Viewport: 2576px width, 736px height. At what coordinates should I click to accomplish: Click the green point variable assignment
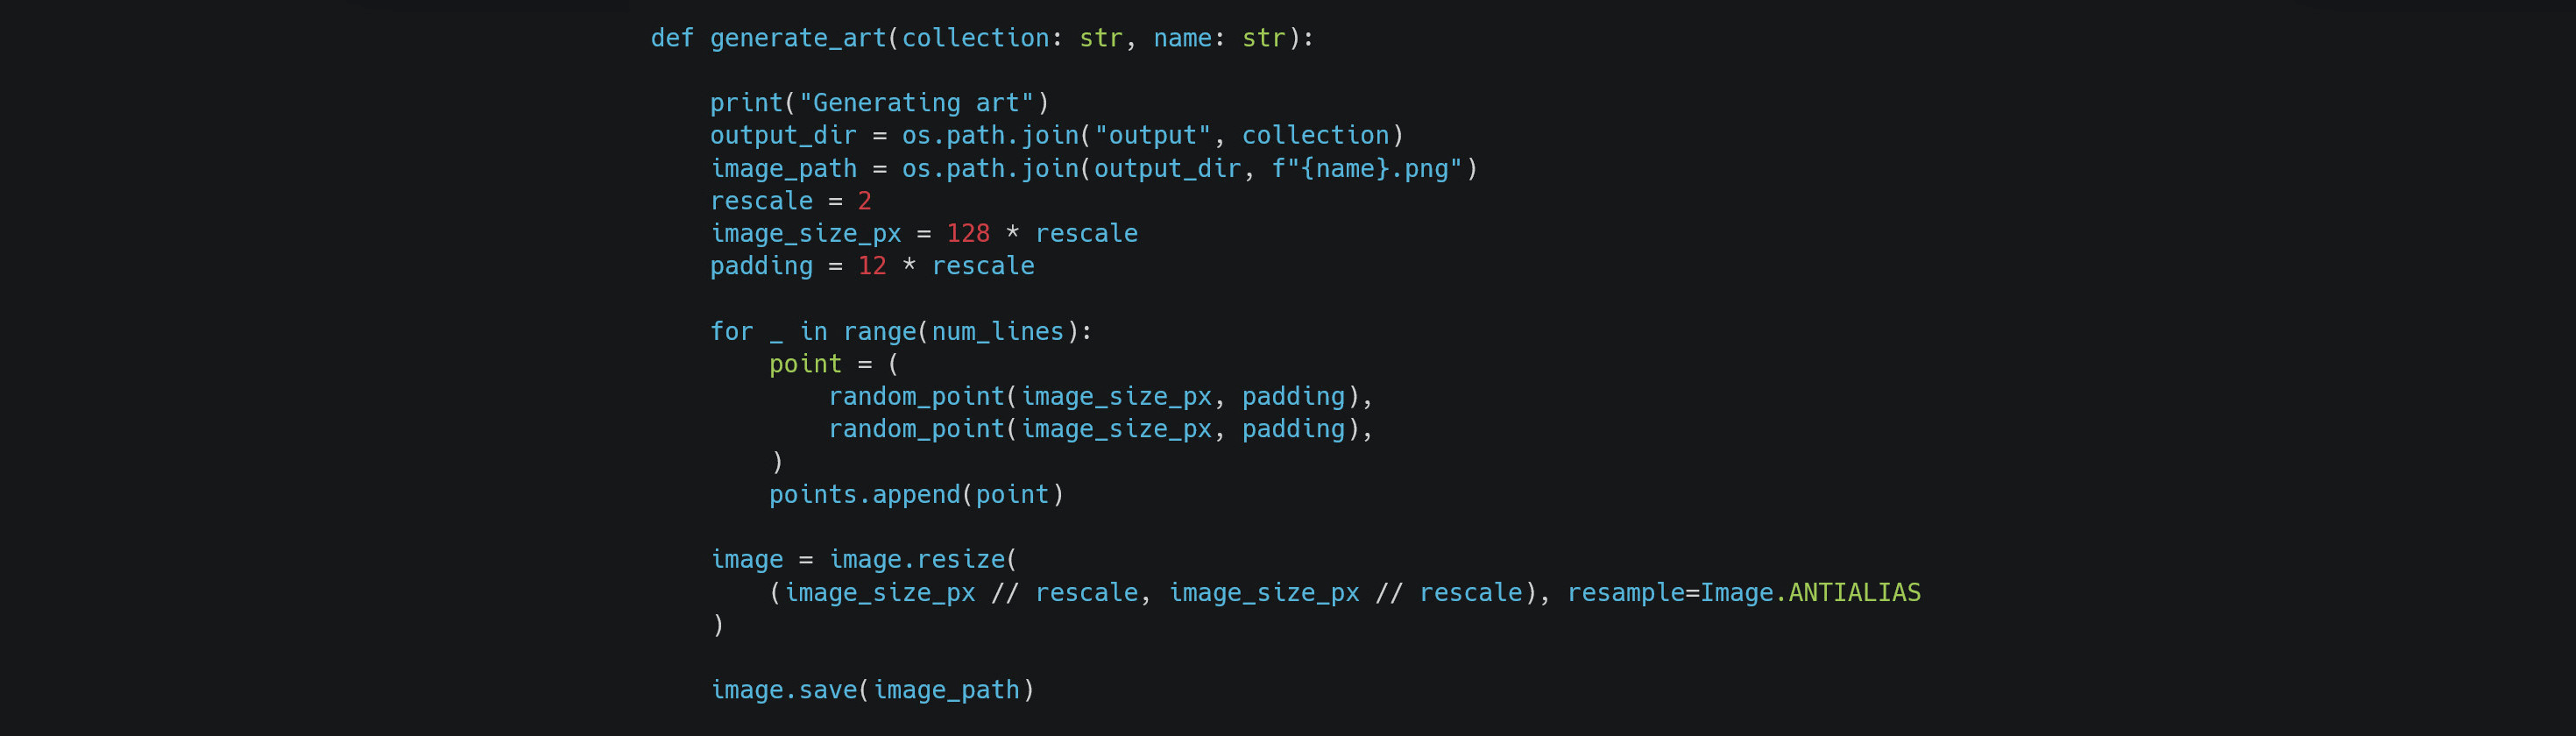805,364
